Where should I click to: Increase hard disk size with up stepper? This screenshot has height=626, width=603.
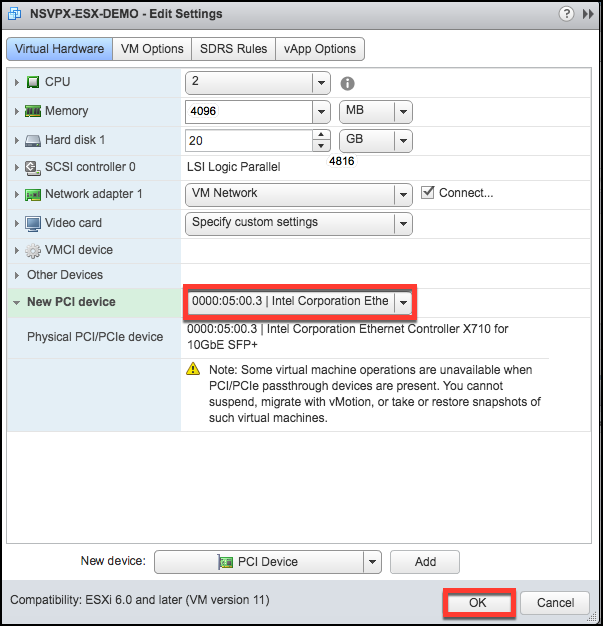[321, 136]
